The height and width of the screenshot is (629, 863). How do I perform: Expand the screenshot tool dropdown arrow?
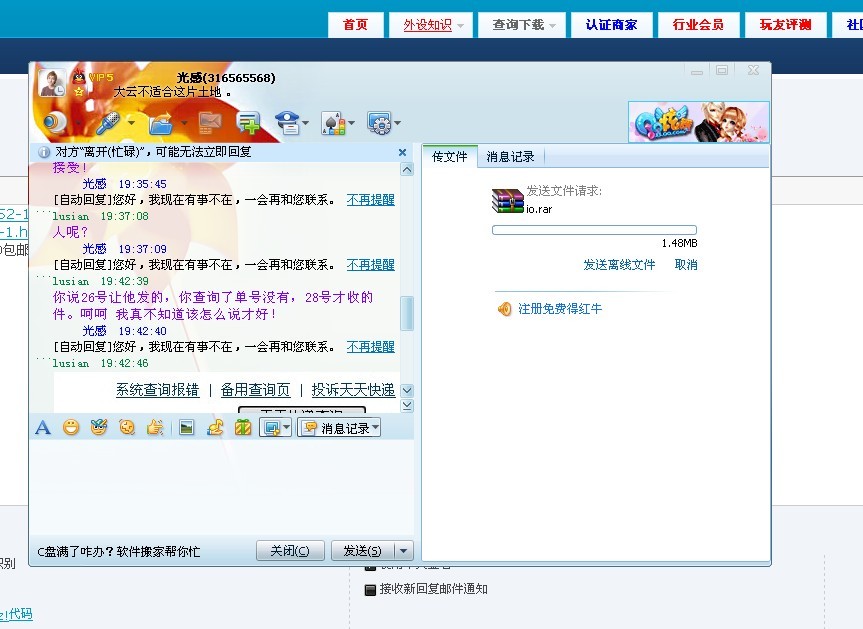[x=286, y=428]
